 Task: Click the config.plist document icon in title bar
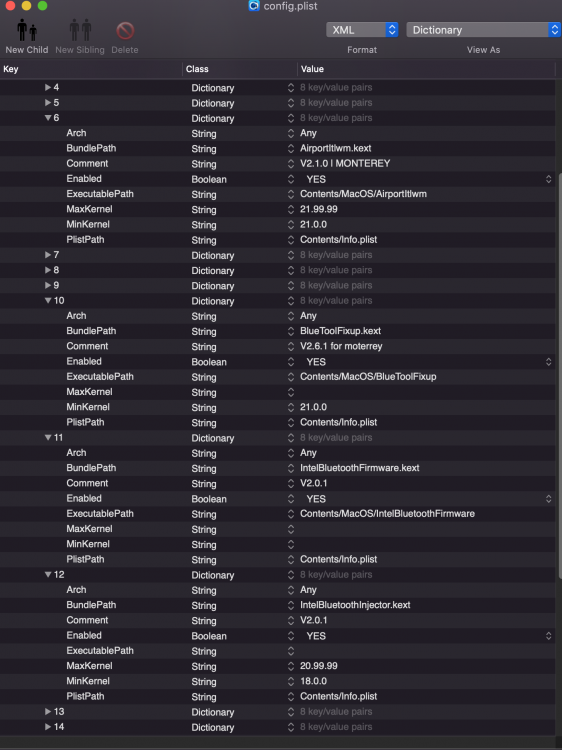point(254,6)
